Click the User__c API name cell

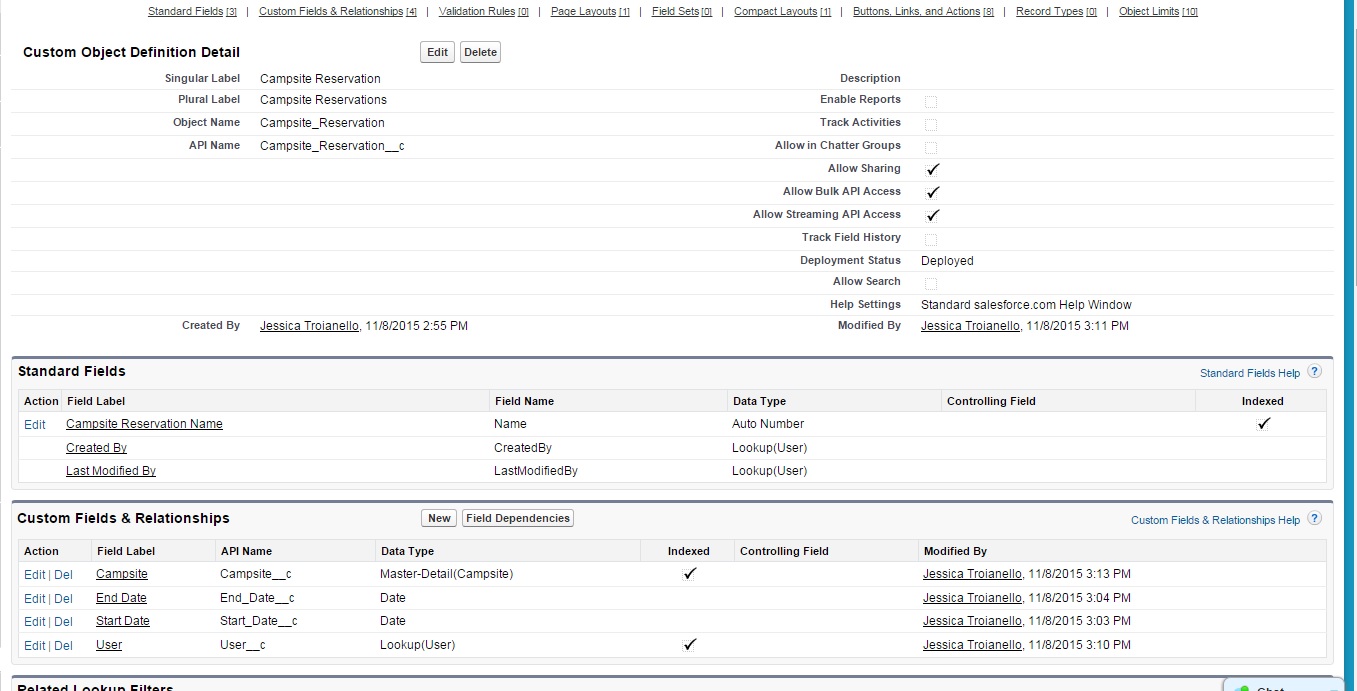coord(243,645)
